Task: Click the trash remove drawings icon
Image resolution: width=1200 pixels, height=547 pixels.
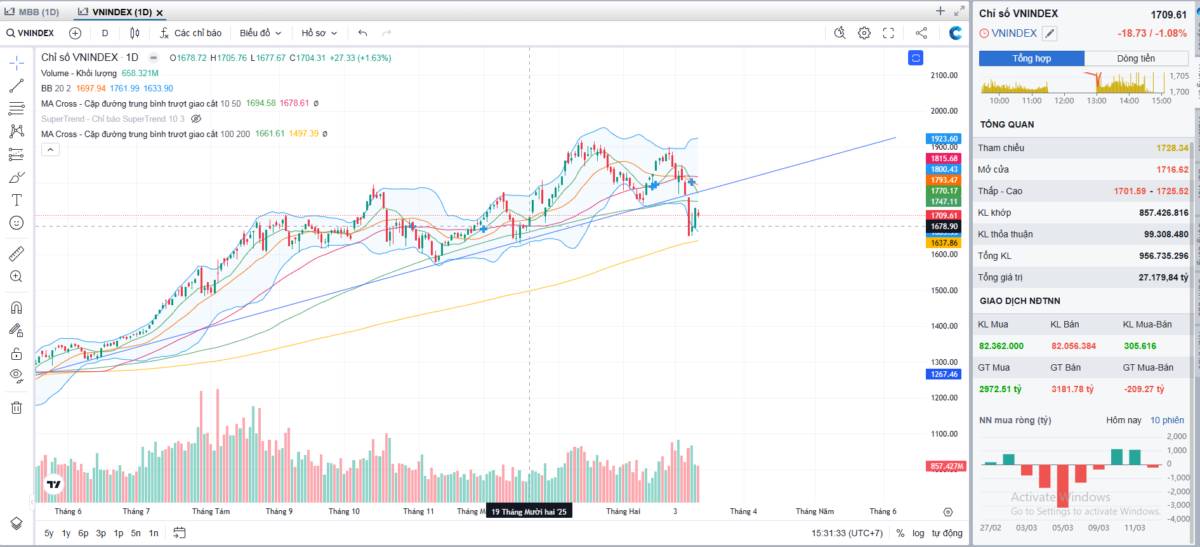Action: click(16, 407)
